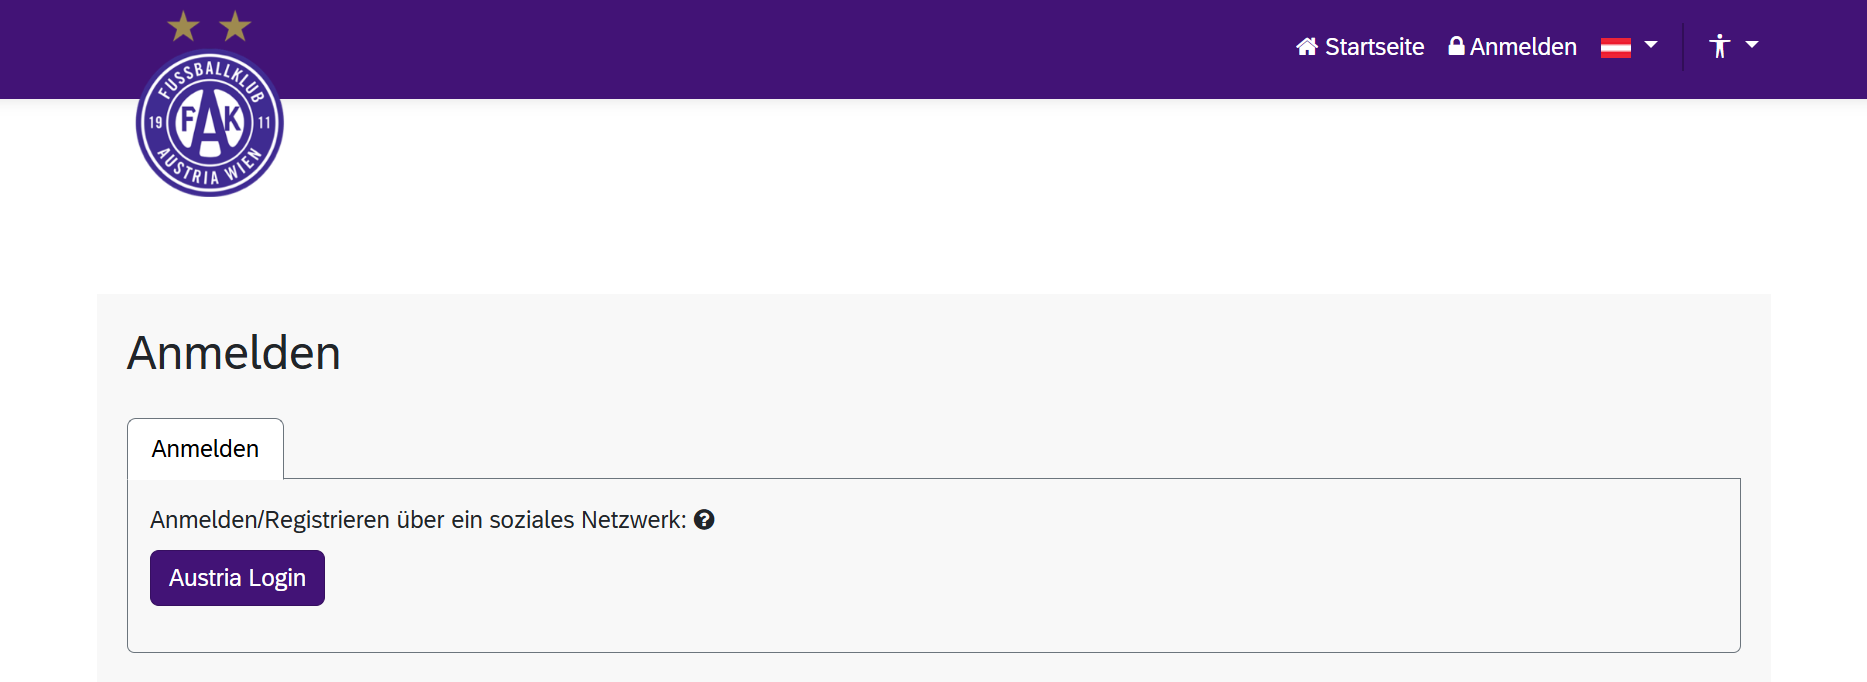Click the question mark help icon

pyautogui.click(x=704, y=520)
